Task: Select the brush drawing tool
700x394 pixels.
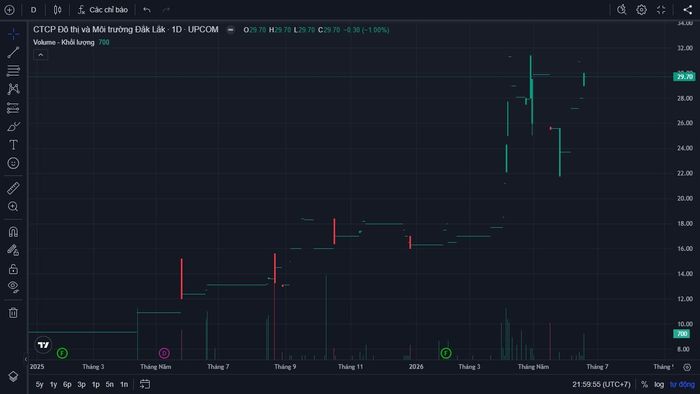Action: 13,126
